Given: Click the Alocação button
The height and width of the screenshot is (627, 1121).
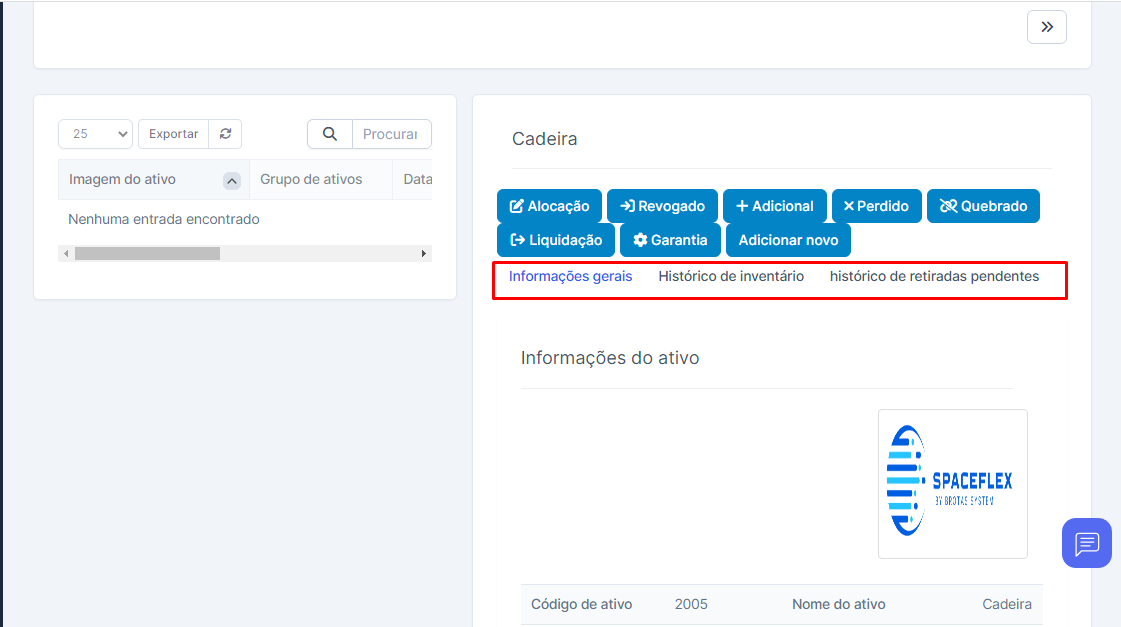Looking at the screenshot, I should (549, 206).
